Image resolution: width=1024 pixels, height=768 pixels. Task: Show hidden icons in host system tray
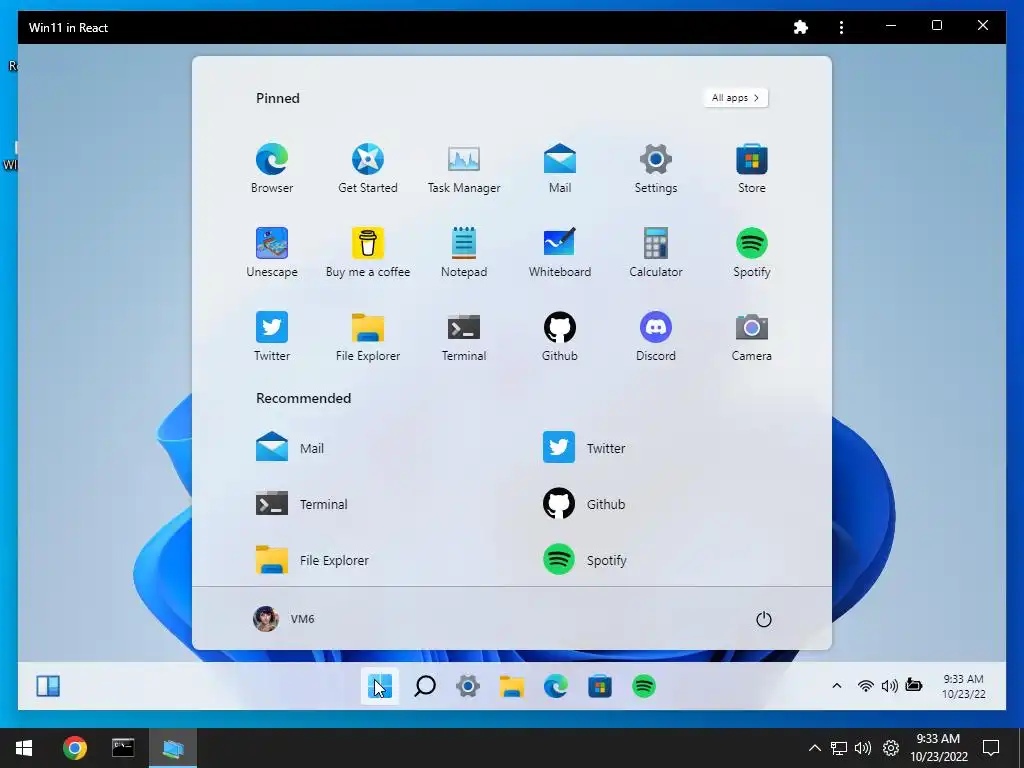[814, 748]
